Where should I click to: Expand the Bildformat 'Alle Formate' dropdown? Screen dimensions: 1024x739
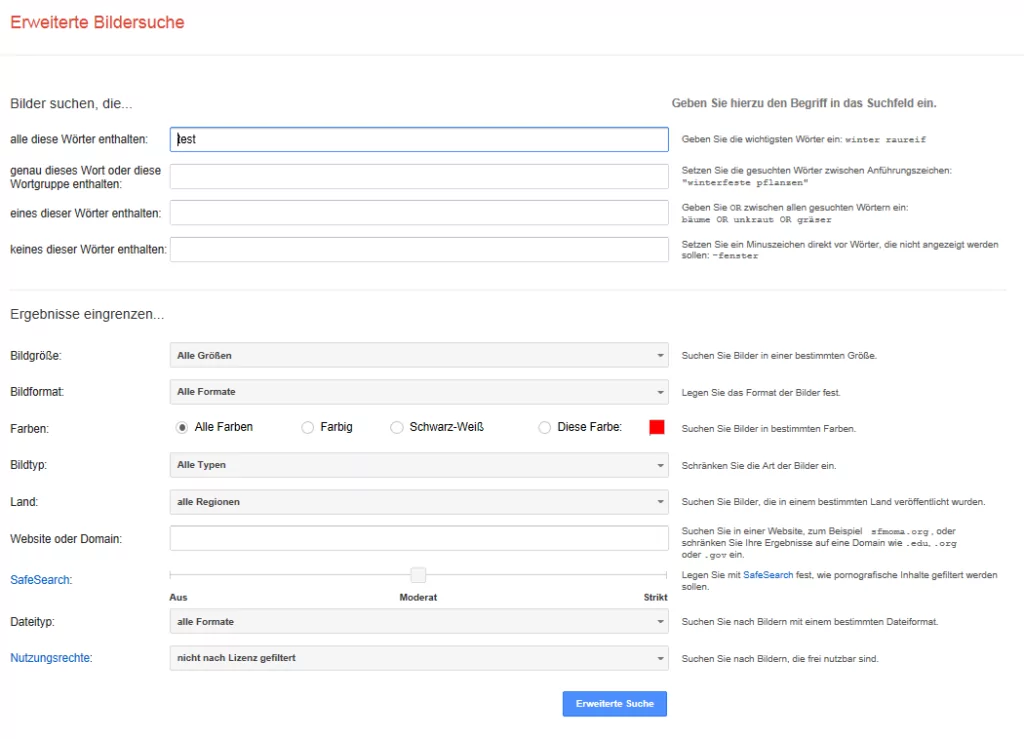418,392
